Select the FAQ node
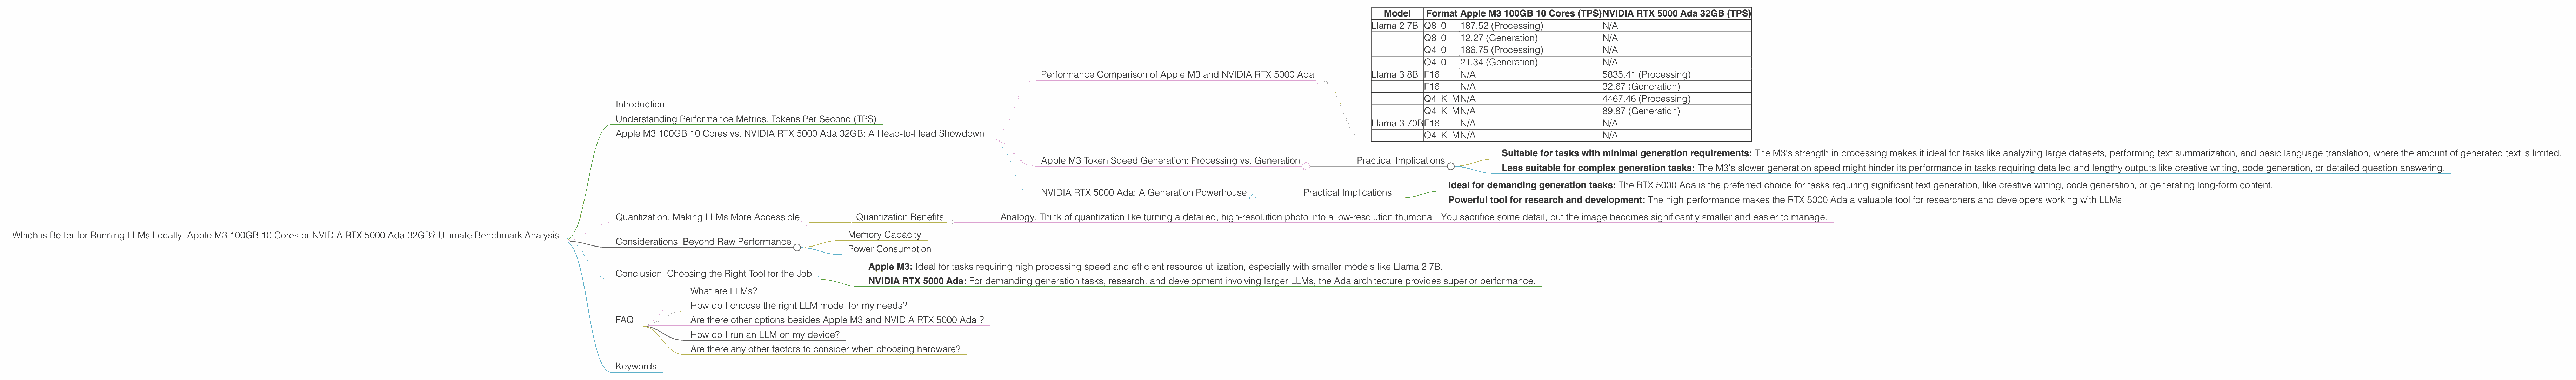Screen dimensions: 2576x380 tap(624, 320)
